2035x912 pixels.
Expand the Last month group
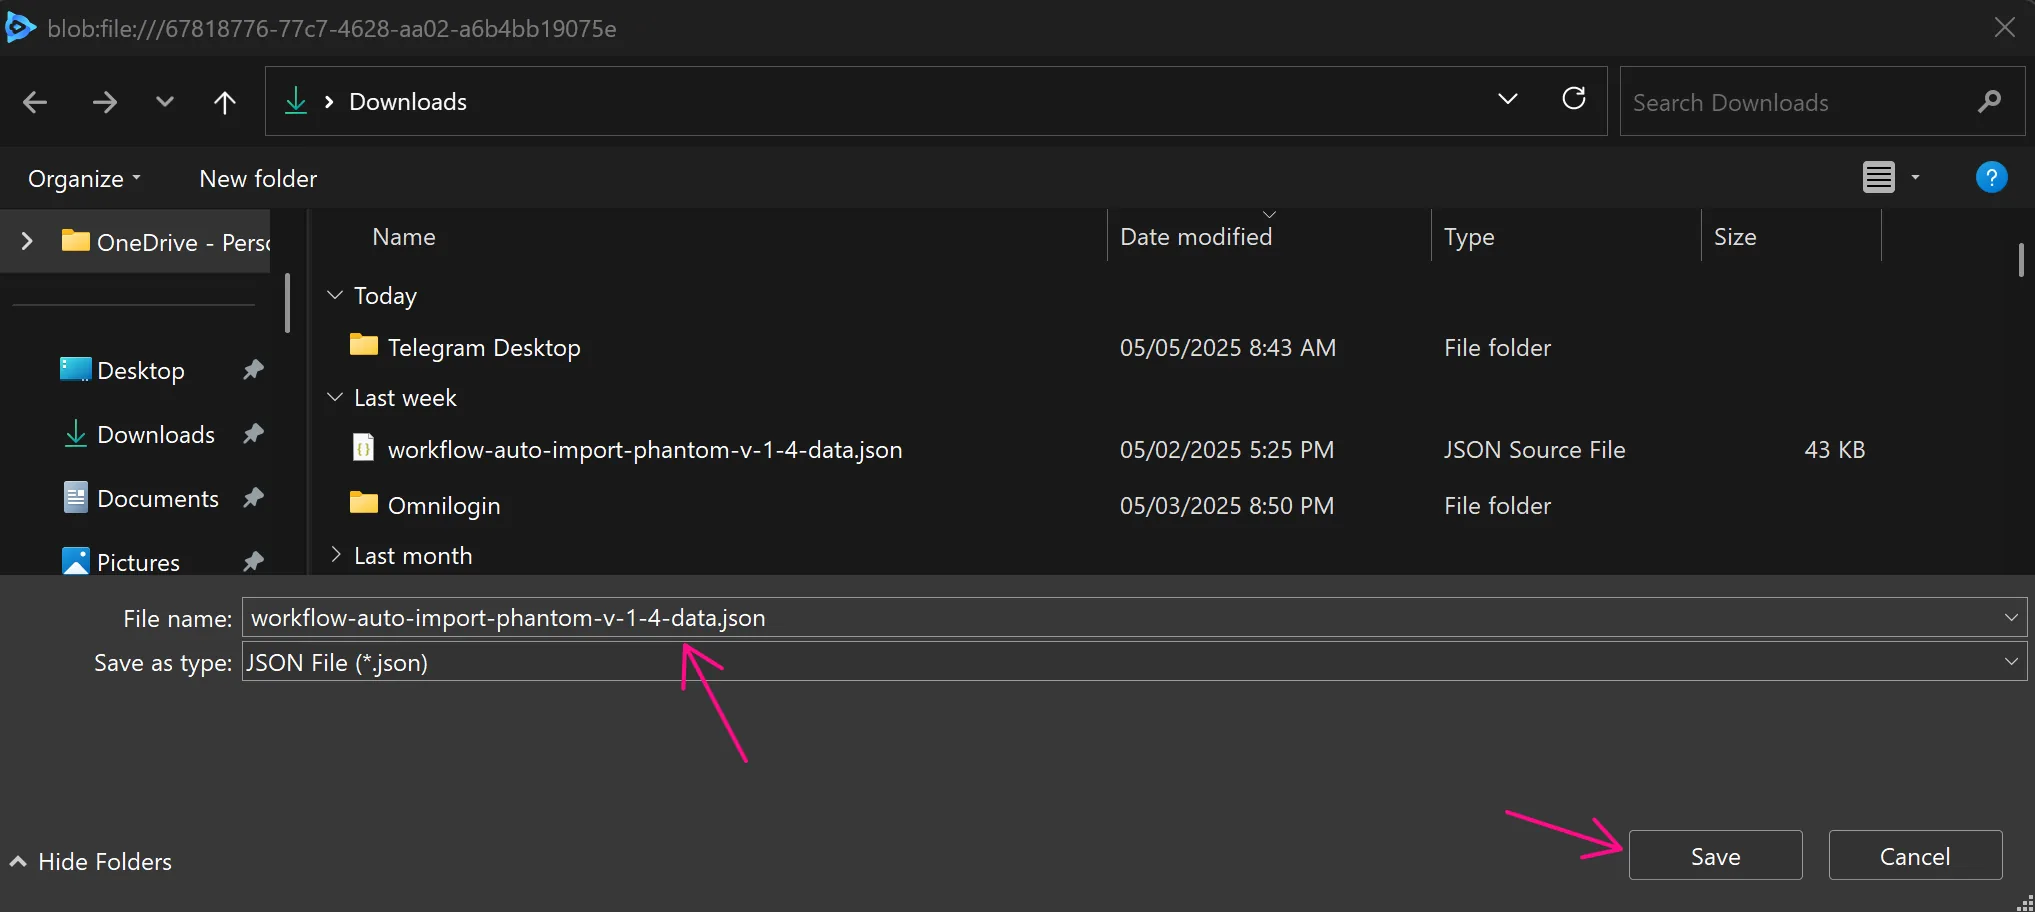(x=334, y=555)
